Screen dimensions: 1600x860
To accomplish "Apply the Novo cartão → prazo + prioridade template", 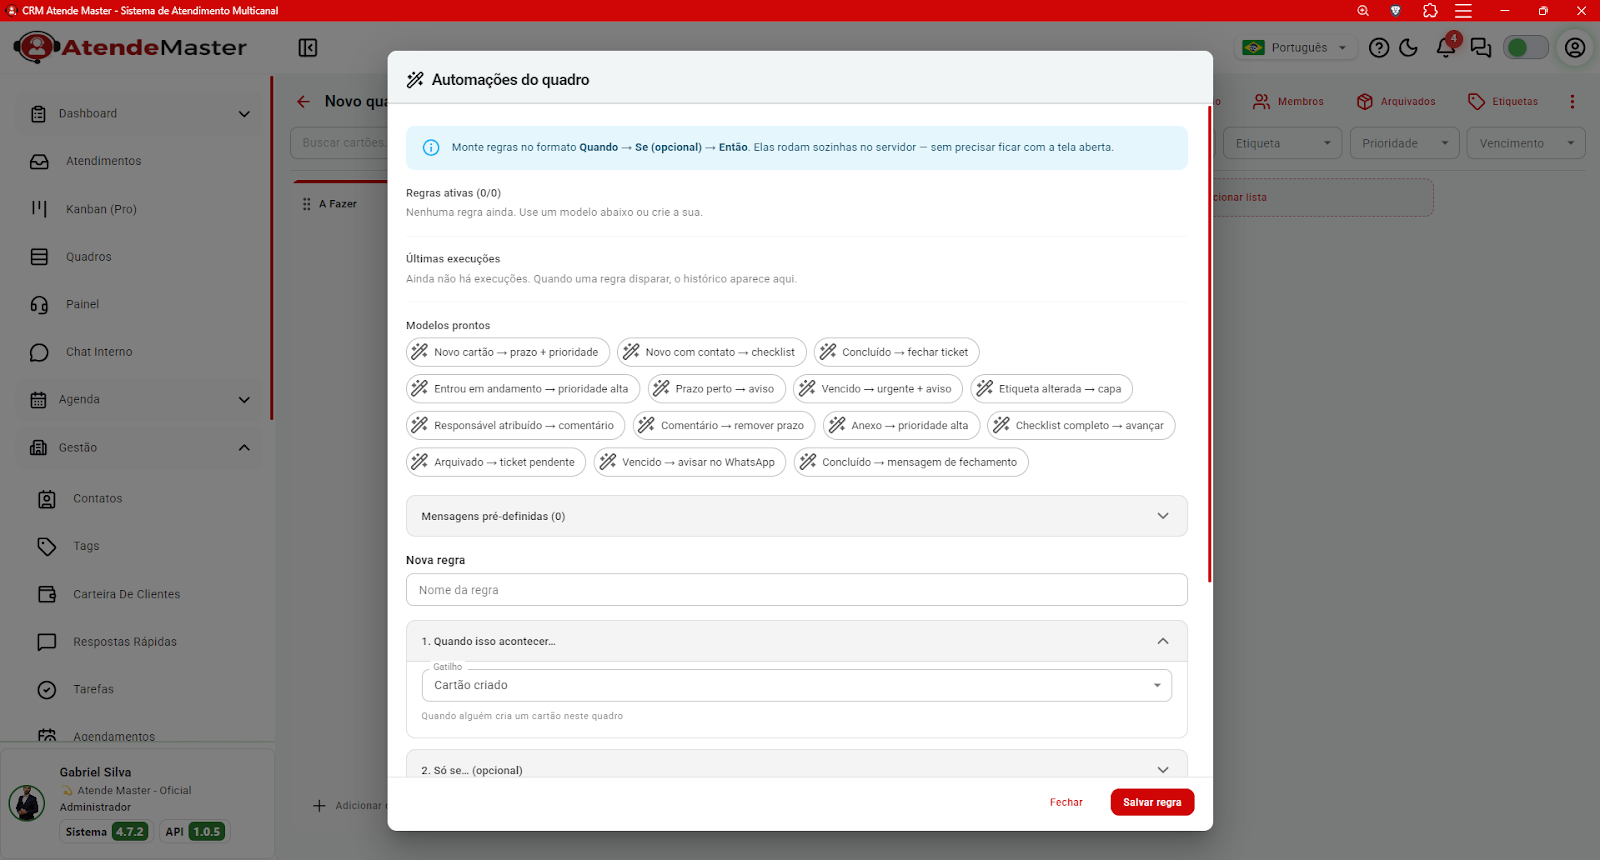I will coord(508,352).
